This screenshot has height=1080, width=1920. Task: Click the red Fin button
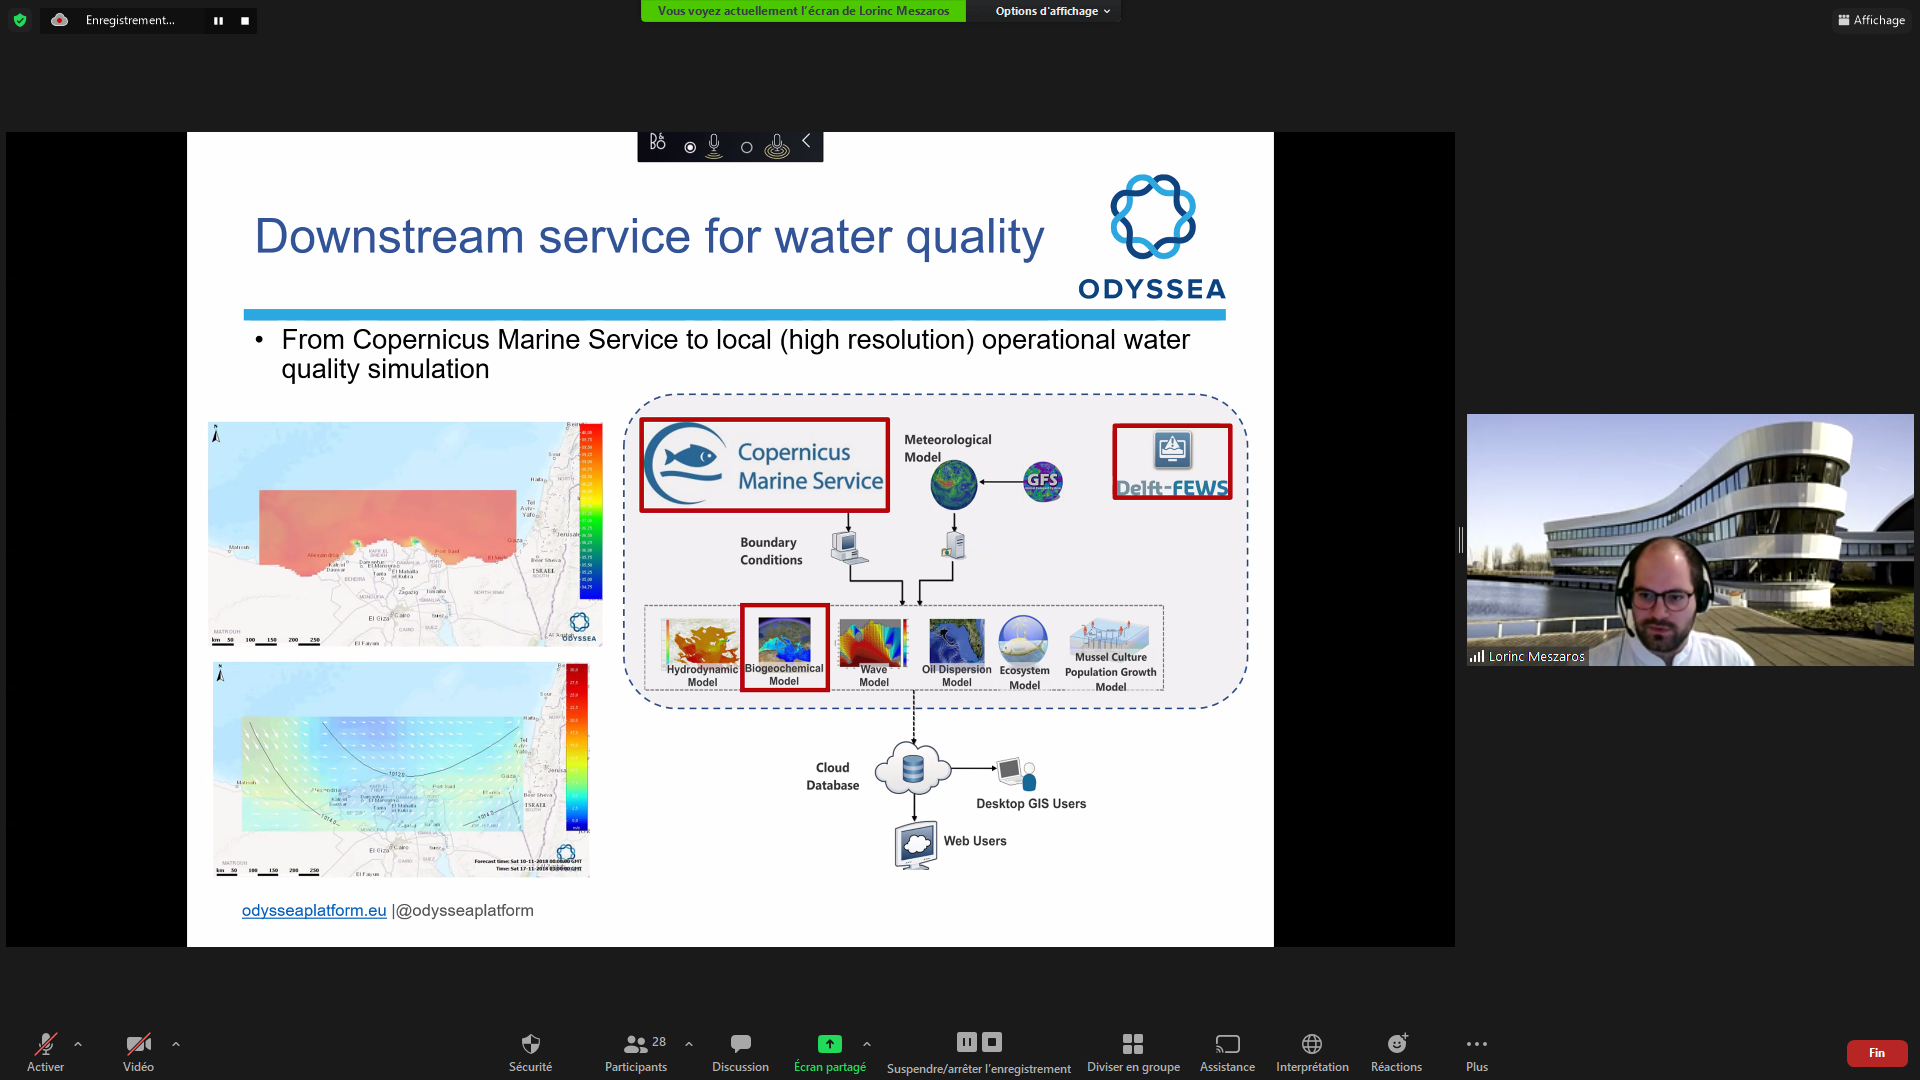1876,1053
